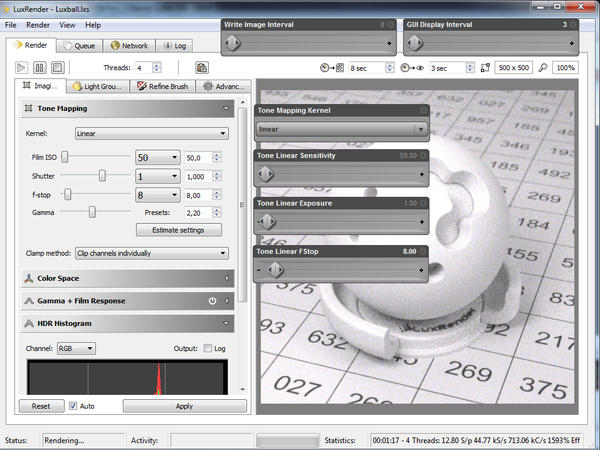The width and height of the screenshot is (600, 450).
Task: Click the 8 sec write interval stepper
Action: [x=390, y=68]
